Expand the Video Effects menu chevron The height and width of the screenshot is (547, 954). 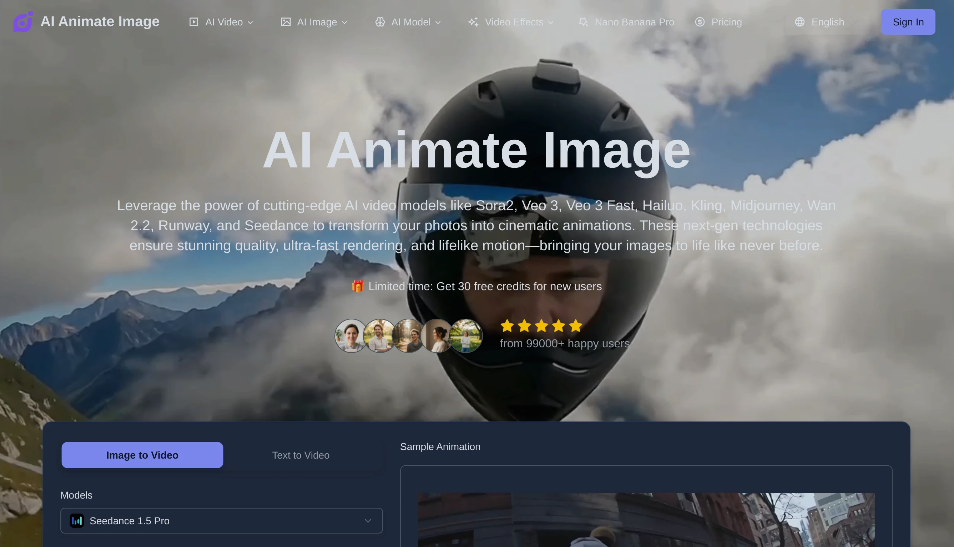tap(551, 22)
